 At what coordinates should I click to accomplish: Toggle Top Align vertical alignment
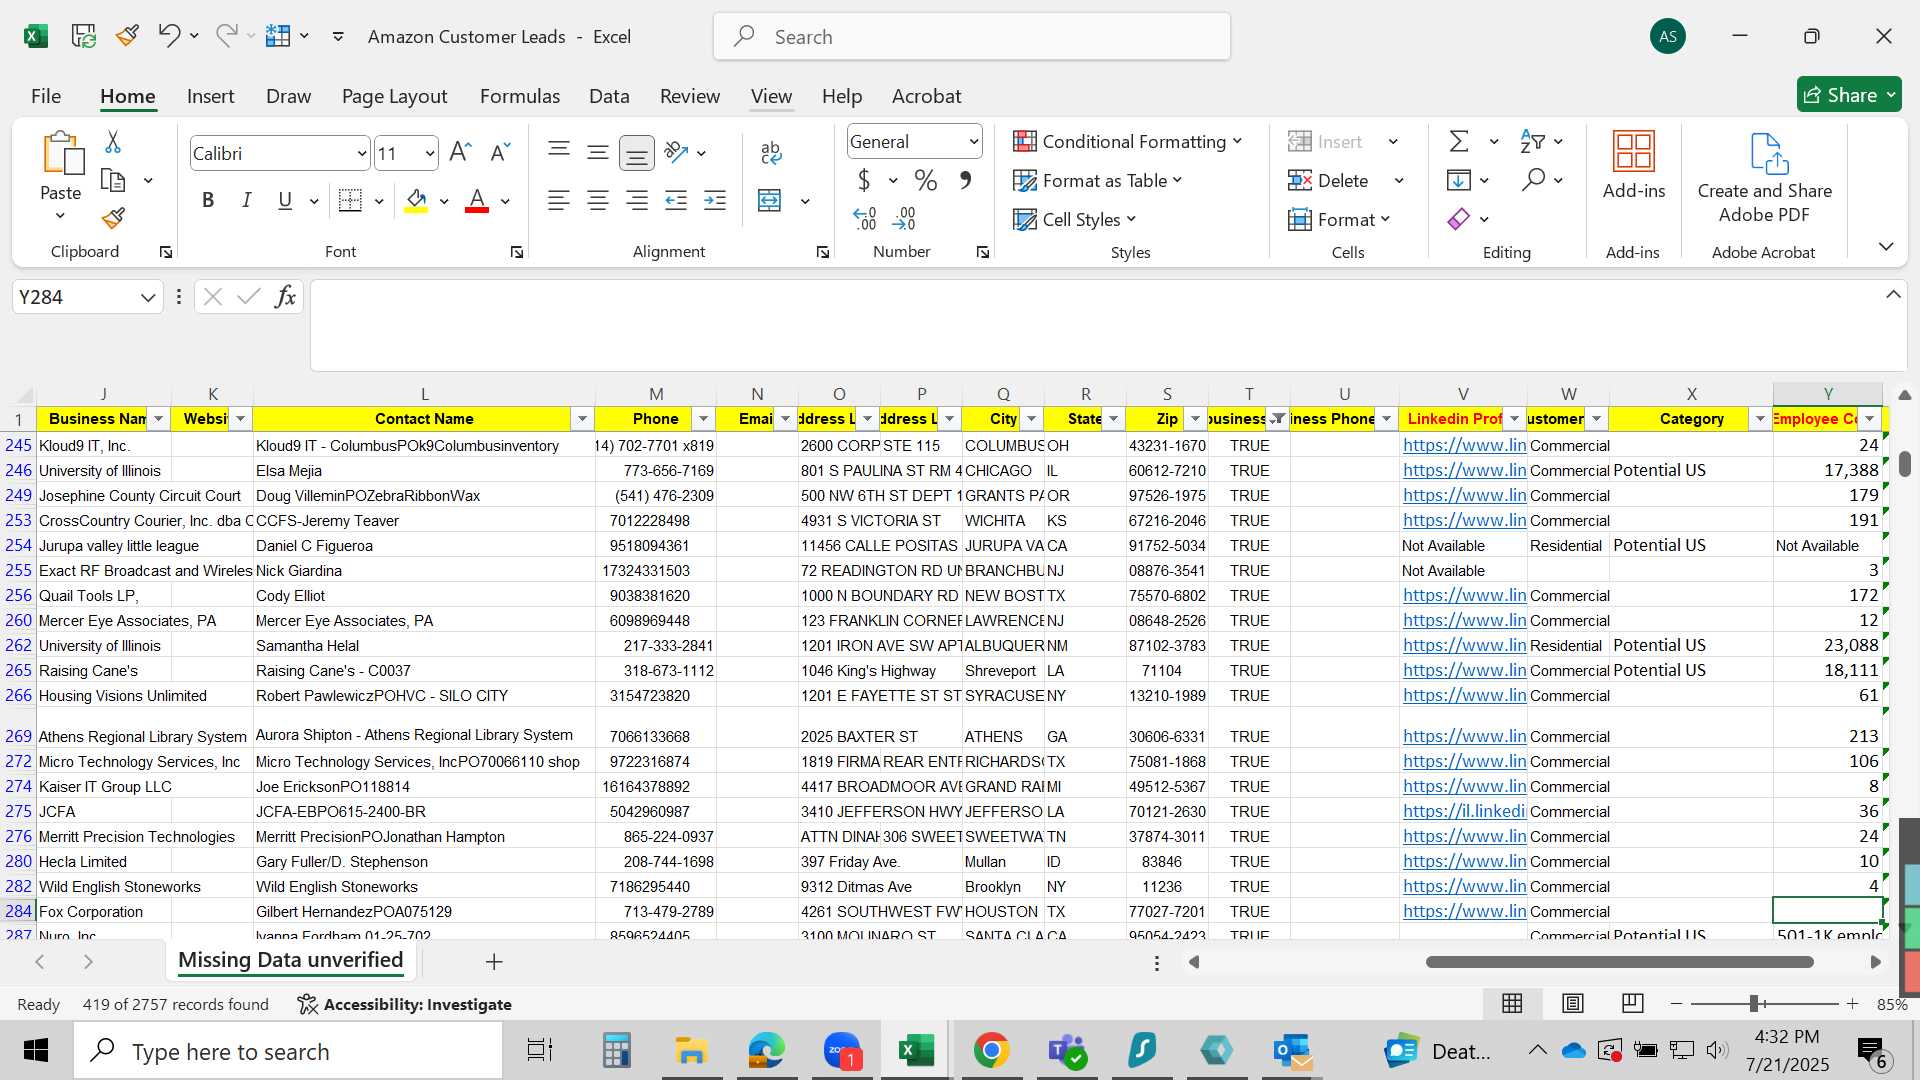[559, 152]
